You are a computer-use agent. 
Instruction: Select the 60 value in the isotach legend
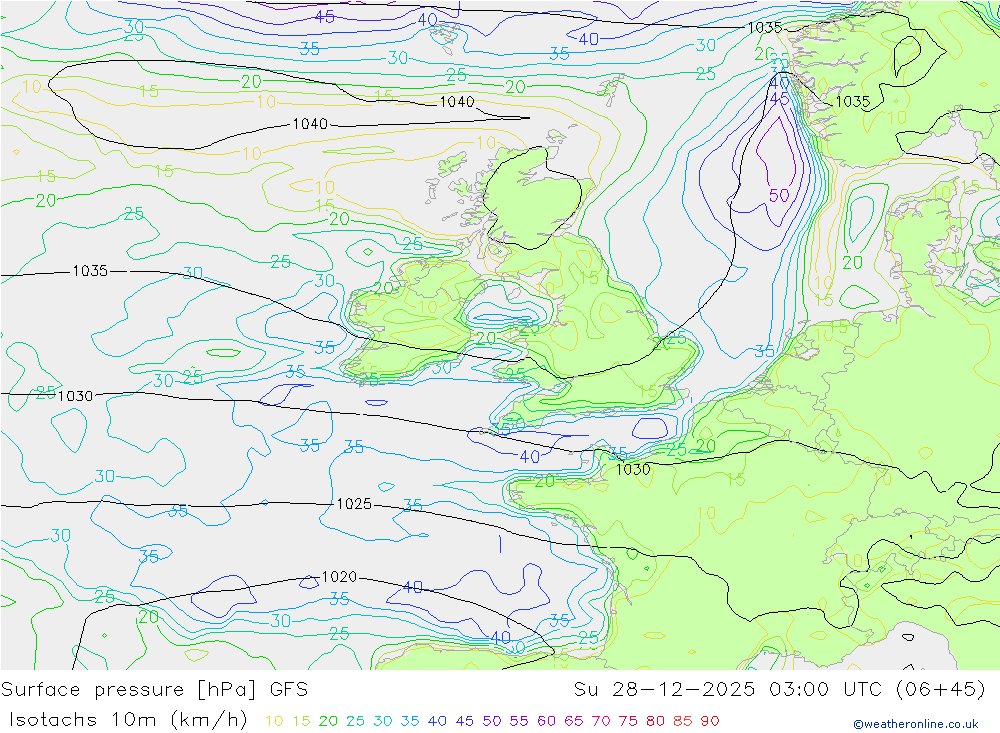(x=547, y=721)
